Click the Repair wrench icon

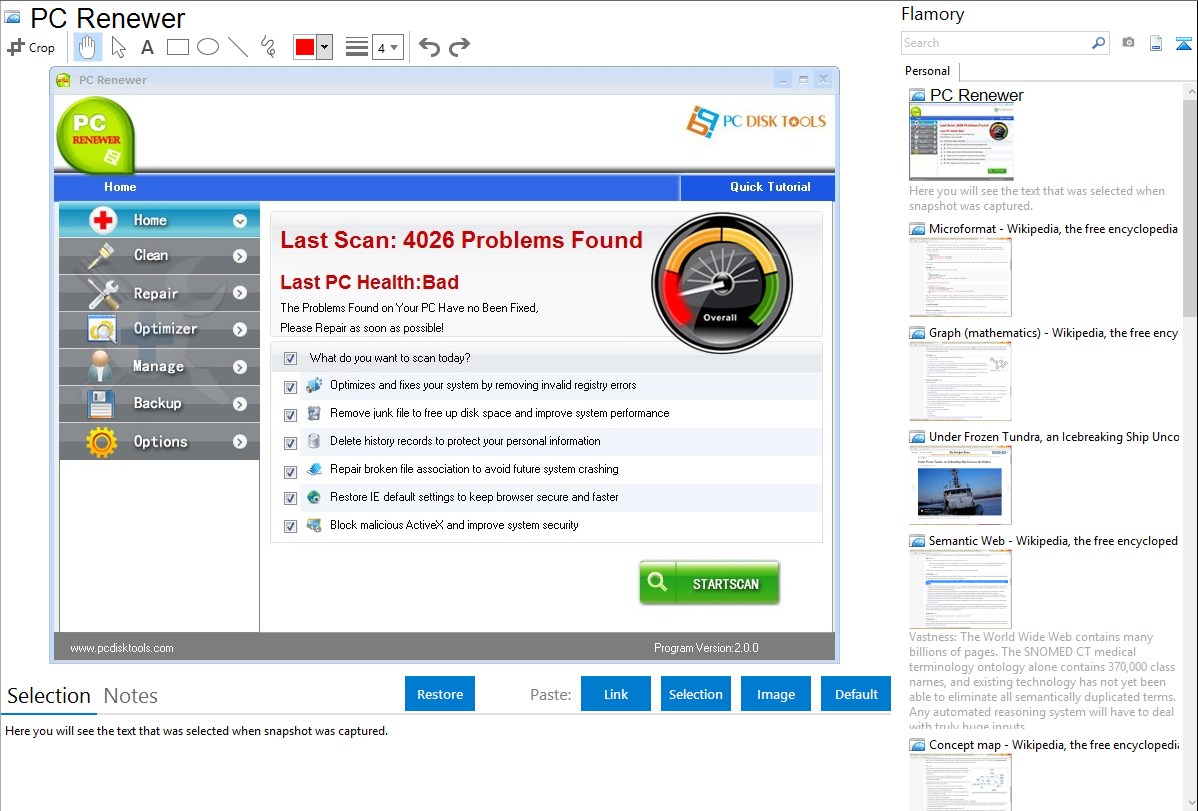(x=102, y=293)
